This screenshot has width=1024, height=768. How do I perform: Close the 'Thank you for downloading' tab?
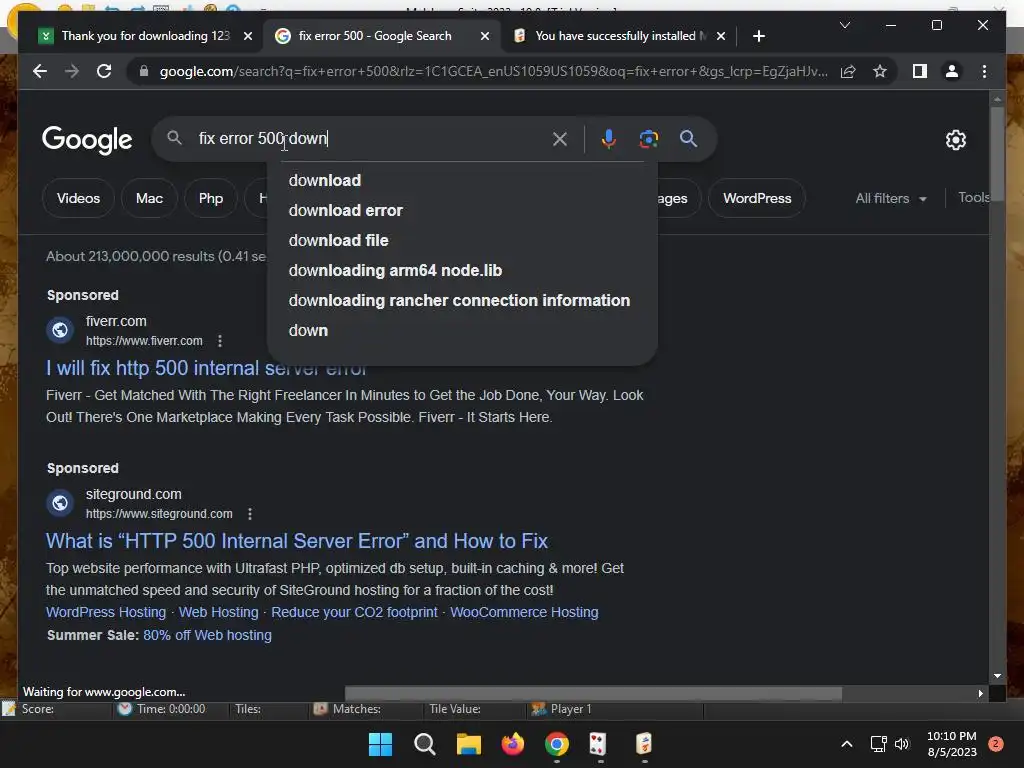click(248, 36)
